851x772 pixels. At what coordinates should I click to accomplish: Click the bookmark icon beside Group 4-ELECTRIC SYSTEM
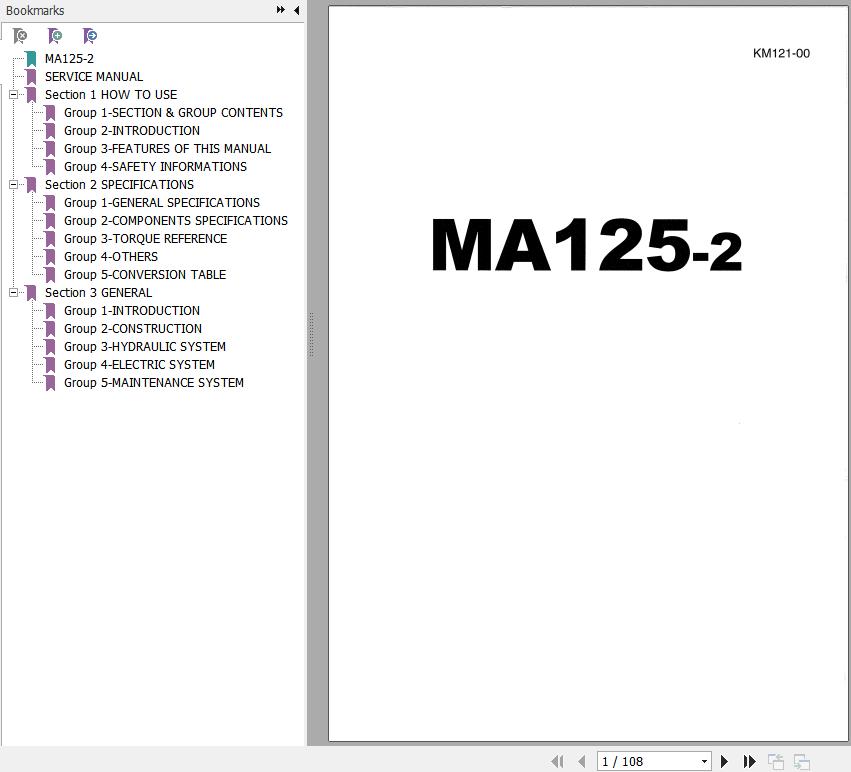(x=50, y=364)
